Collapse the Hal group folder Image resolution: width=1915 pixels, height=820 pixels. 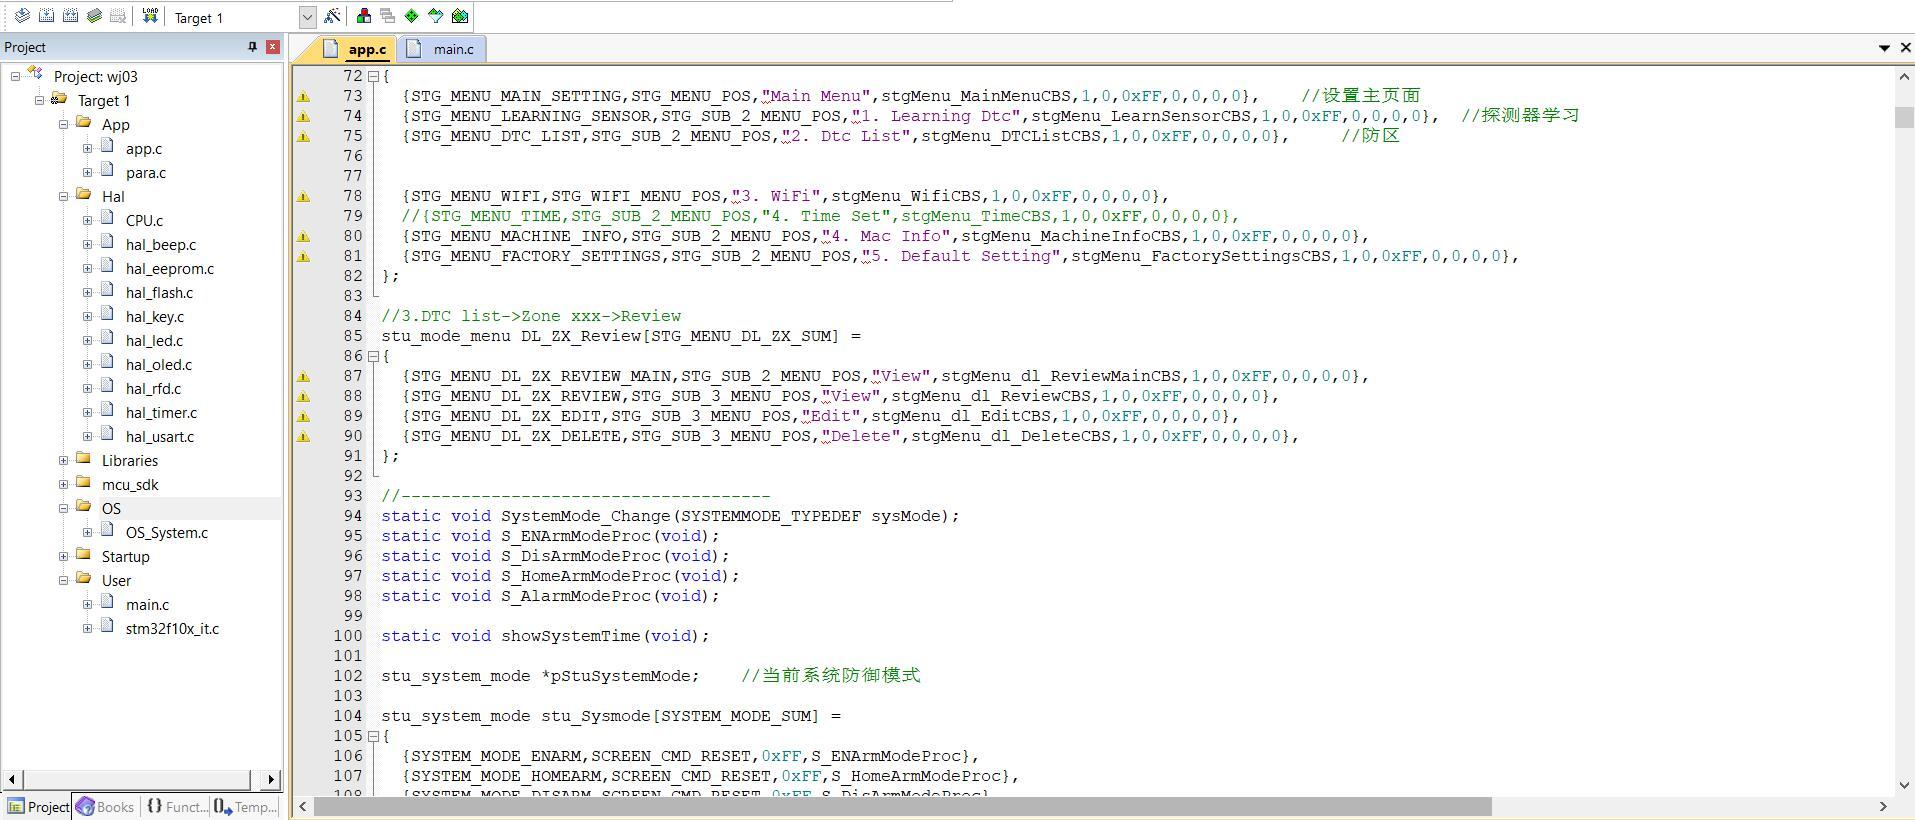[63, 196]
